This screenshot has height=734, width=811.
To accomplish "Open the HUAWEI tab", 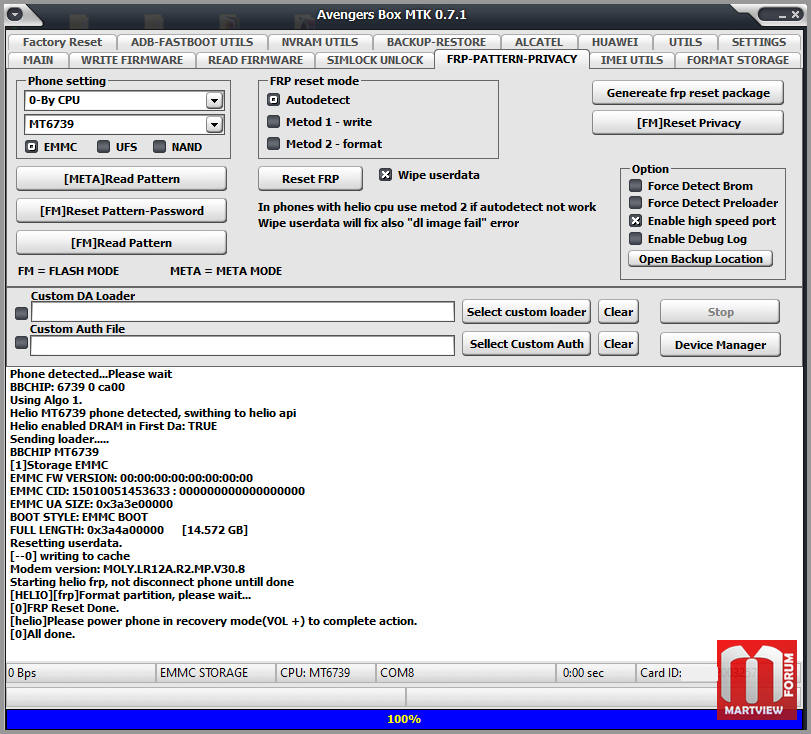I will (614, 42).
